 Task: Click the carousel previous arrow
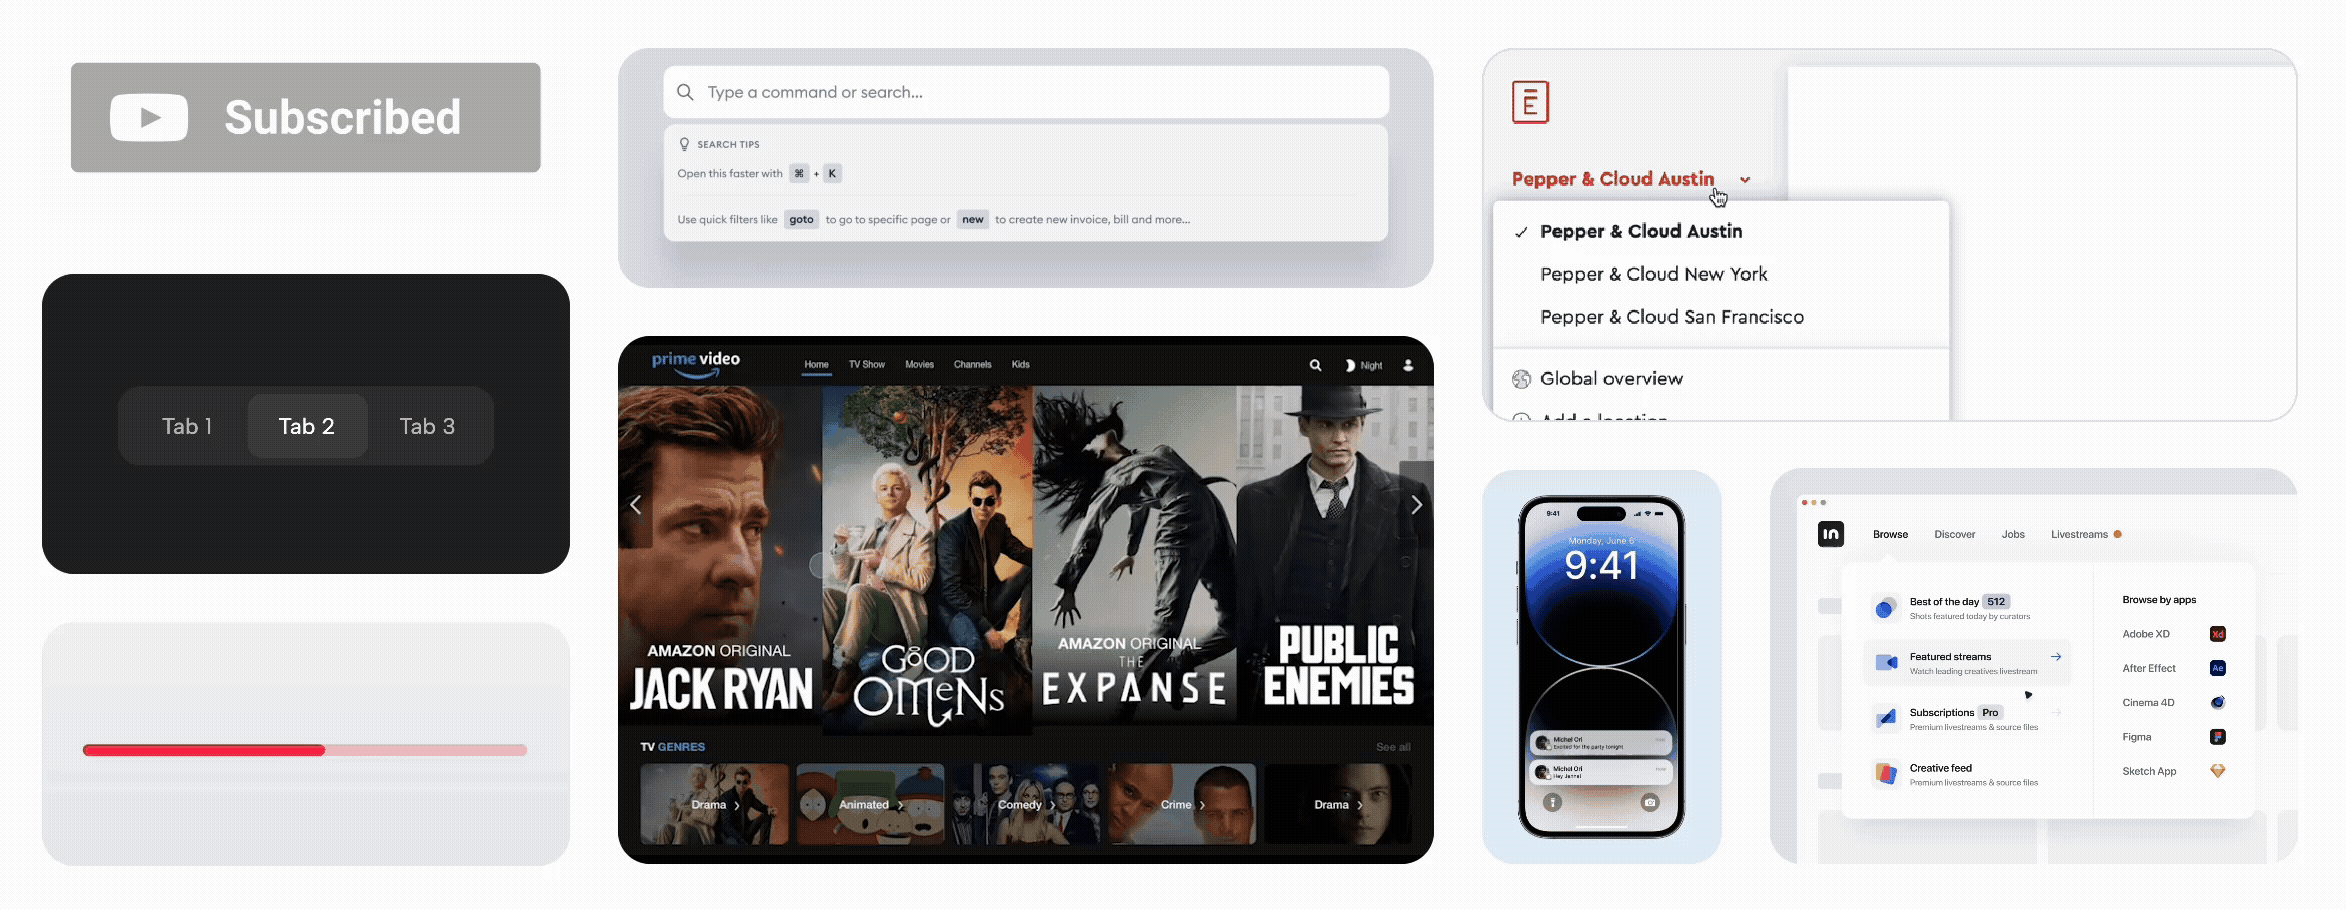(x=635, y=505)
